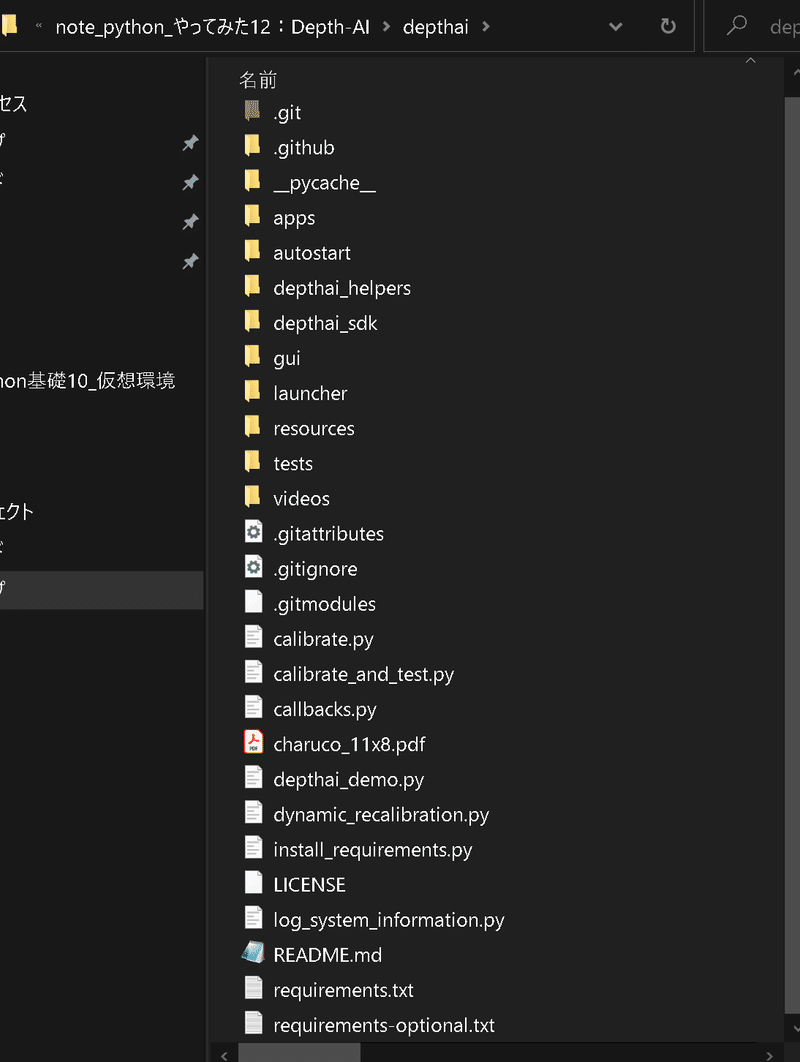Select the resources folder name
The image size is (800, 1062).
pos(314,429)
